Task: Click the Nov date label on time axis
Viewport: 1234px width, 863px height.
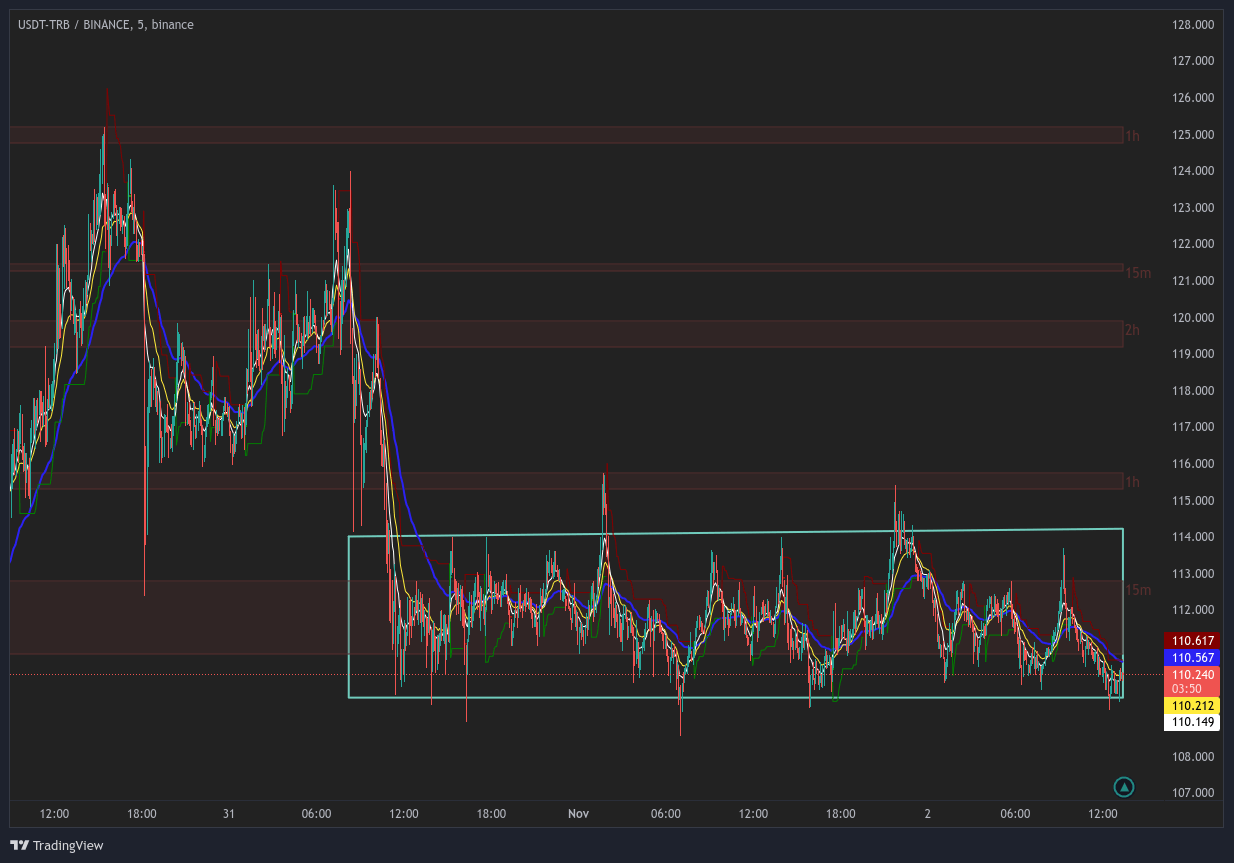Action: [578, 814]
